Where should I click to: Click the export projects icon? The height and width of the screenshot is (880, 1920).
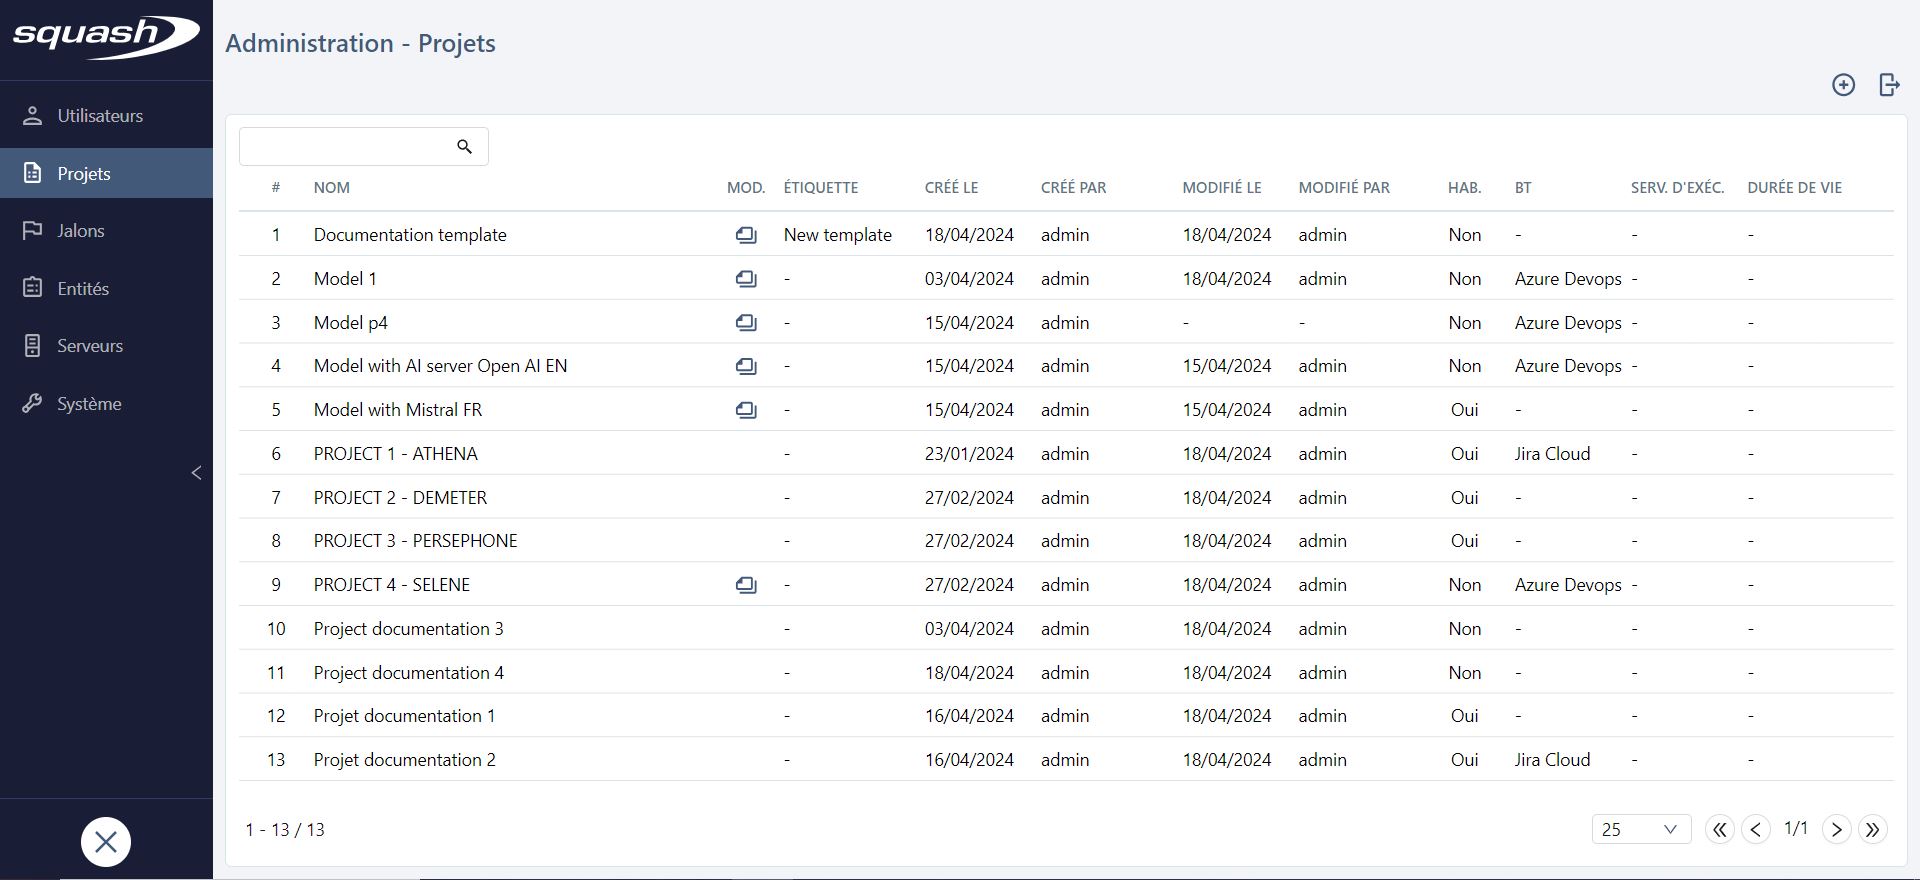pos(1889,85)
